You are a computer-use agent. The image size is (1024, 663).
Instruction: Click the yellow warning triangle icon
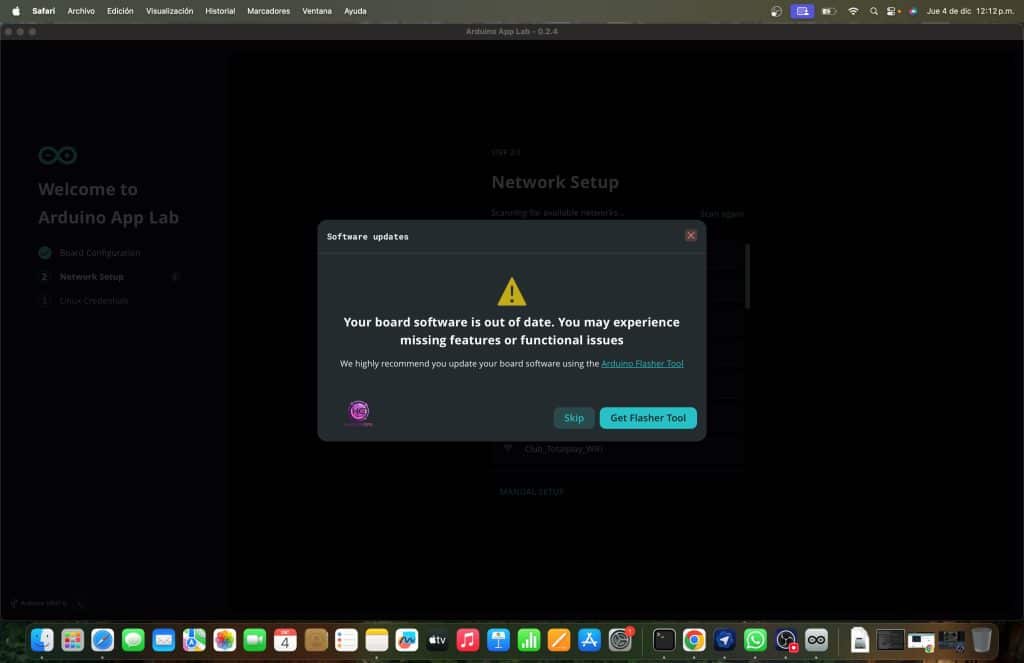tap(511, 292)
